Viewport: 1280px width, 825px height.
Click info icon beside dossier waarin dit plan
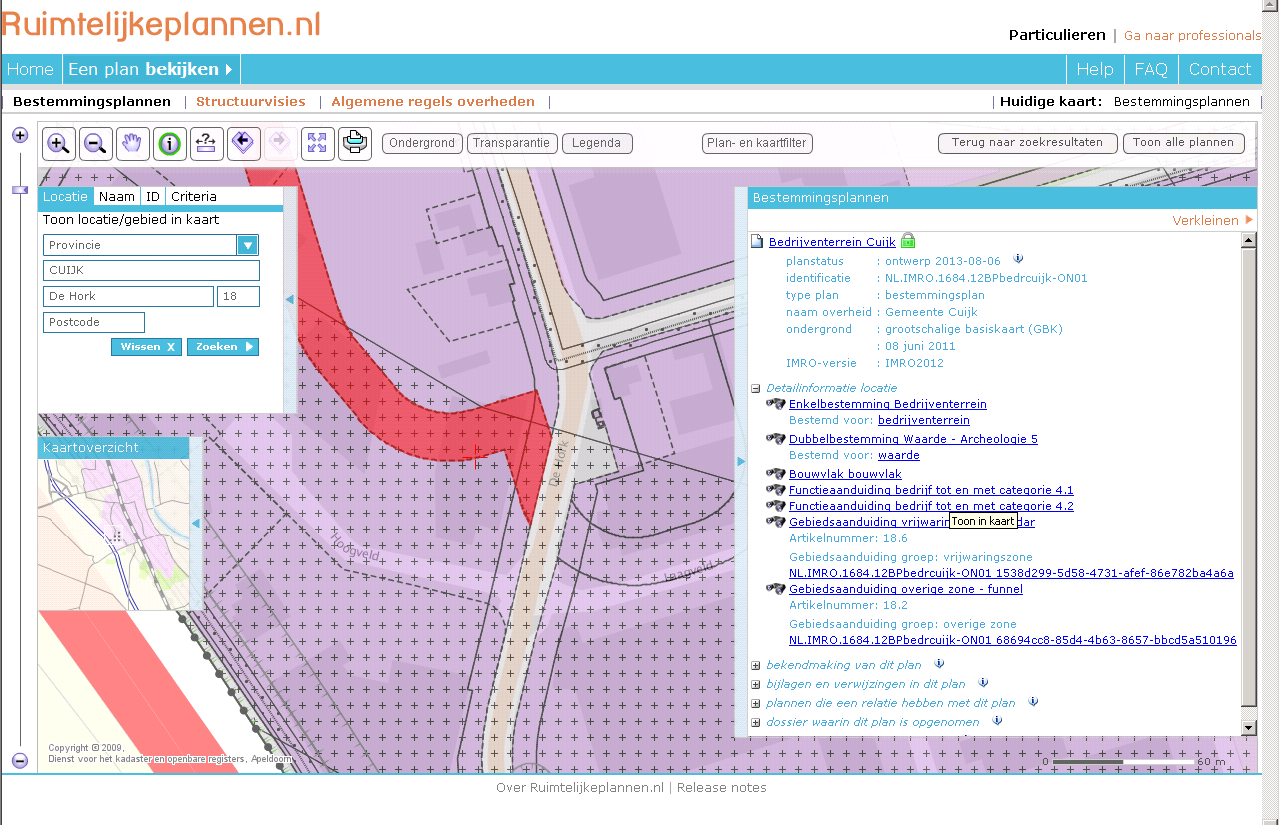pos(997,720)
